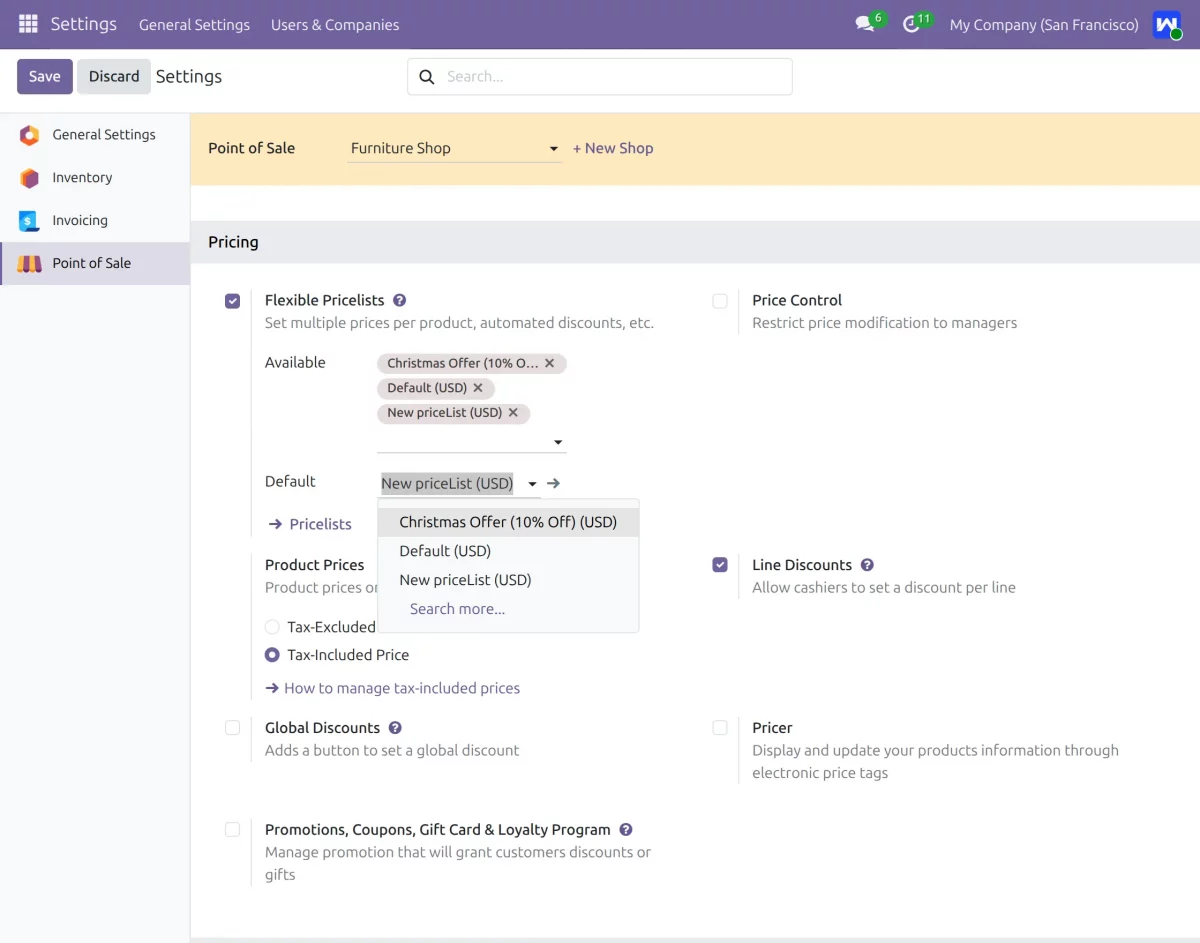1200x943 pixels.
Task: Select the Tax-Included Price radio button
Action: point(272,655)
